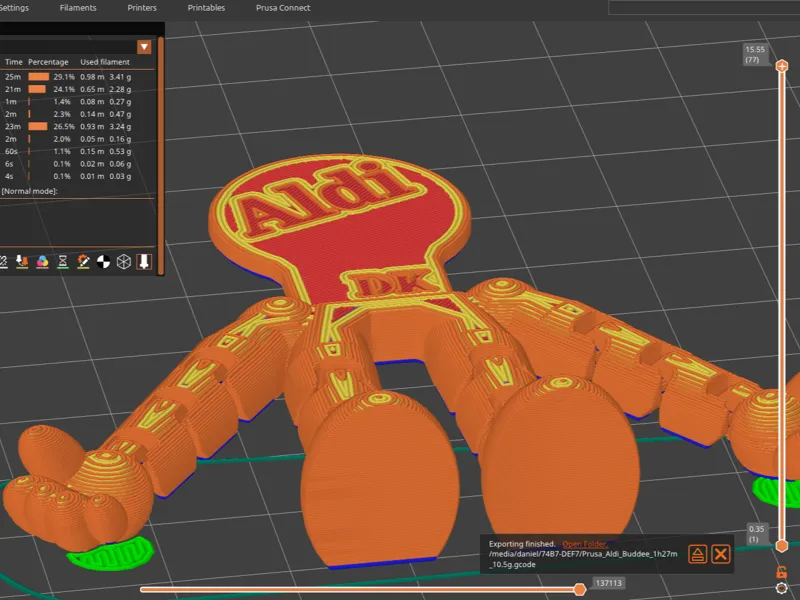Switch to the Prusa Connect tab
Image resolution: width=800 pixels, height=600 pixels.
(x=283, y=8)
